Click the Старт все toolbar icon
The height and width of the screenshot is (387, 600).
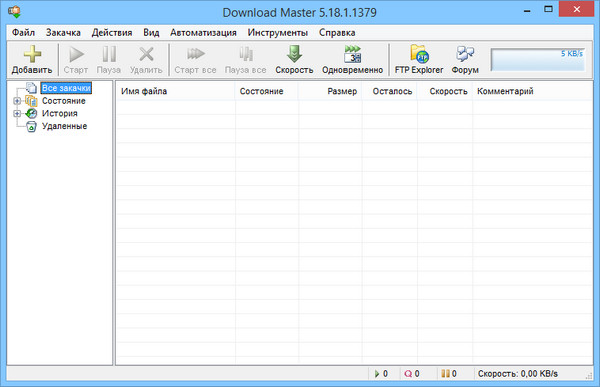pyautogui.click(x=196, y=54)
